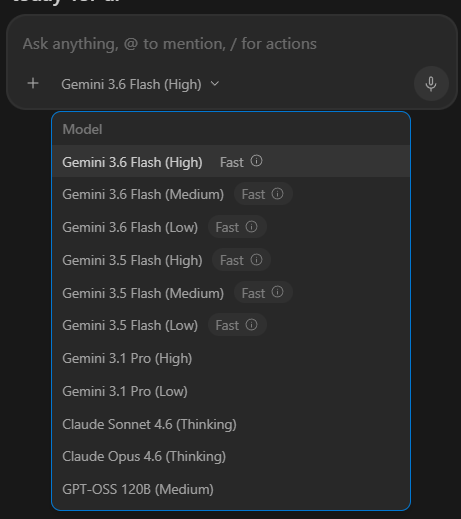Image resolution: width=461 pixels, height=519 pixels.
Task: Click the microphone voice input icon
Action: 431,84
